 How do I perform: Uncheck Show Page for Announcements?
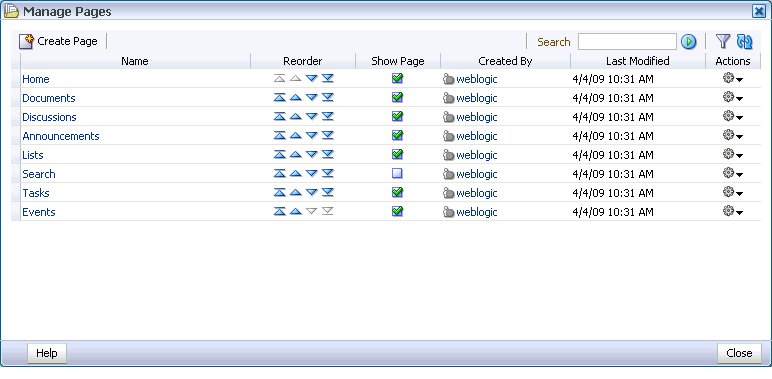pos(397,135)
